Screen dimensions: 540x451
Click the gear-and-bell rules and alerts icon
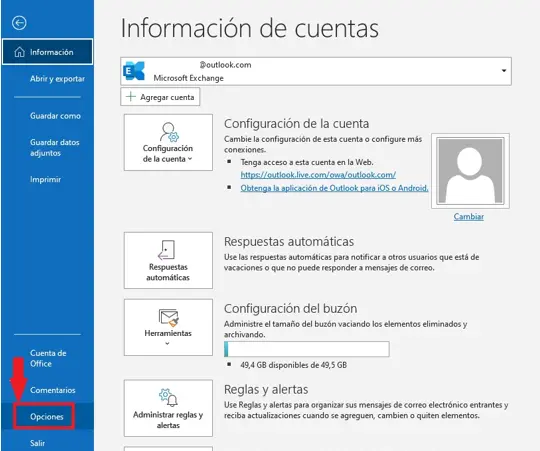pos(168,397)
